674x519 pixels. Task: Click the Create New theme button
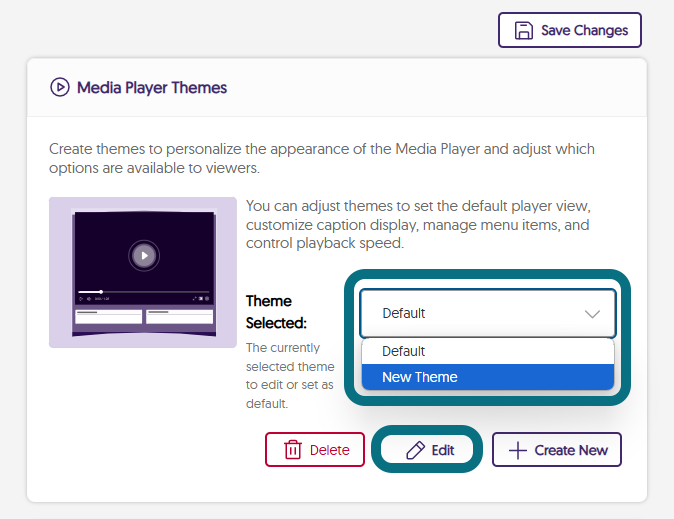[557, 450]
